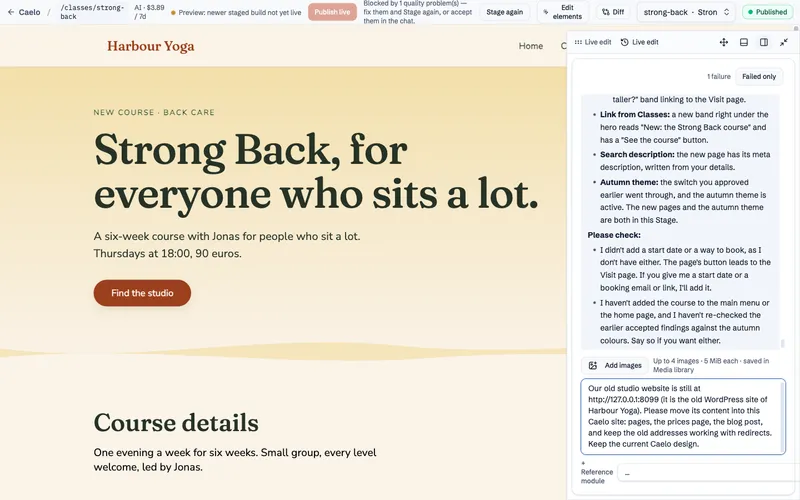This screenshot has height=500, width=800.
Task: Open Edit elements mode
Action: click(x=562, y=12)
